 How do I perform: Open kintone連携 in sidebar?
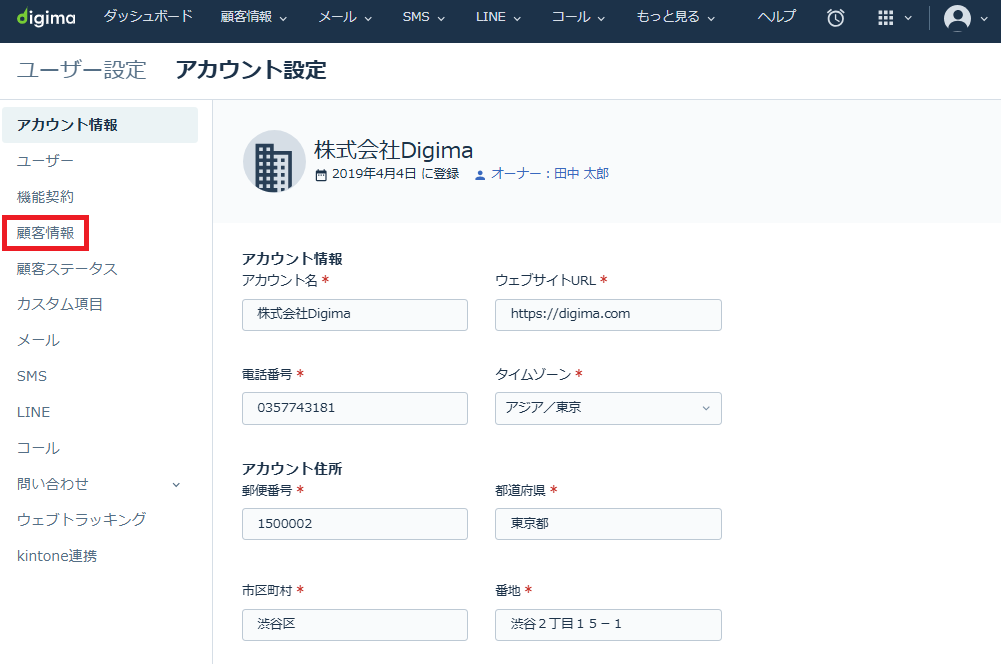point(57,556)
